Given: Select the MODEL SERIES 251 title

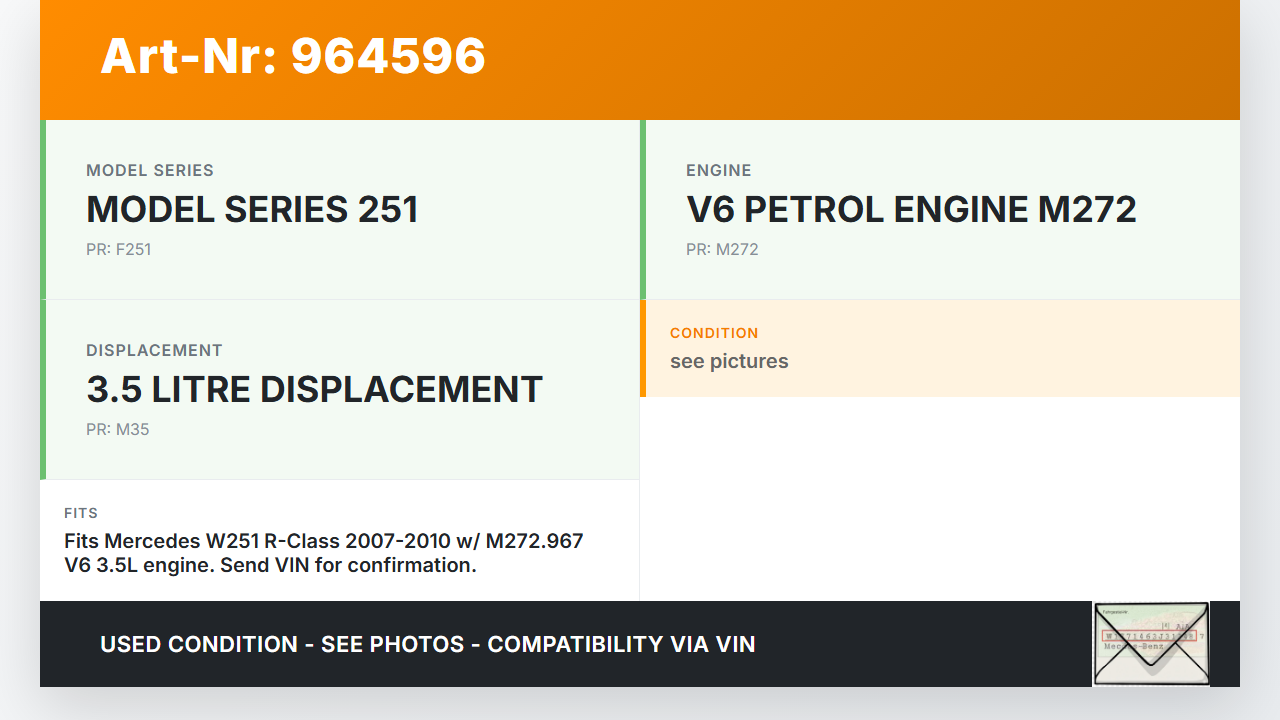Looking at the screenshot, I should coord(252,210).
